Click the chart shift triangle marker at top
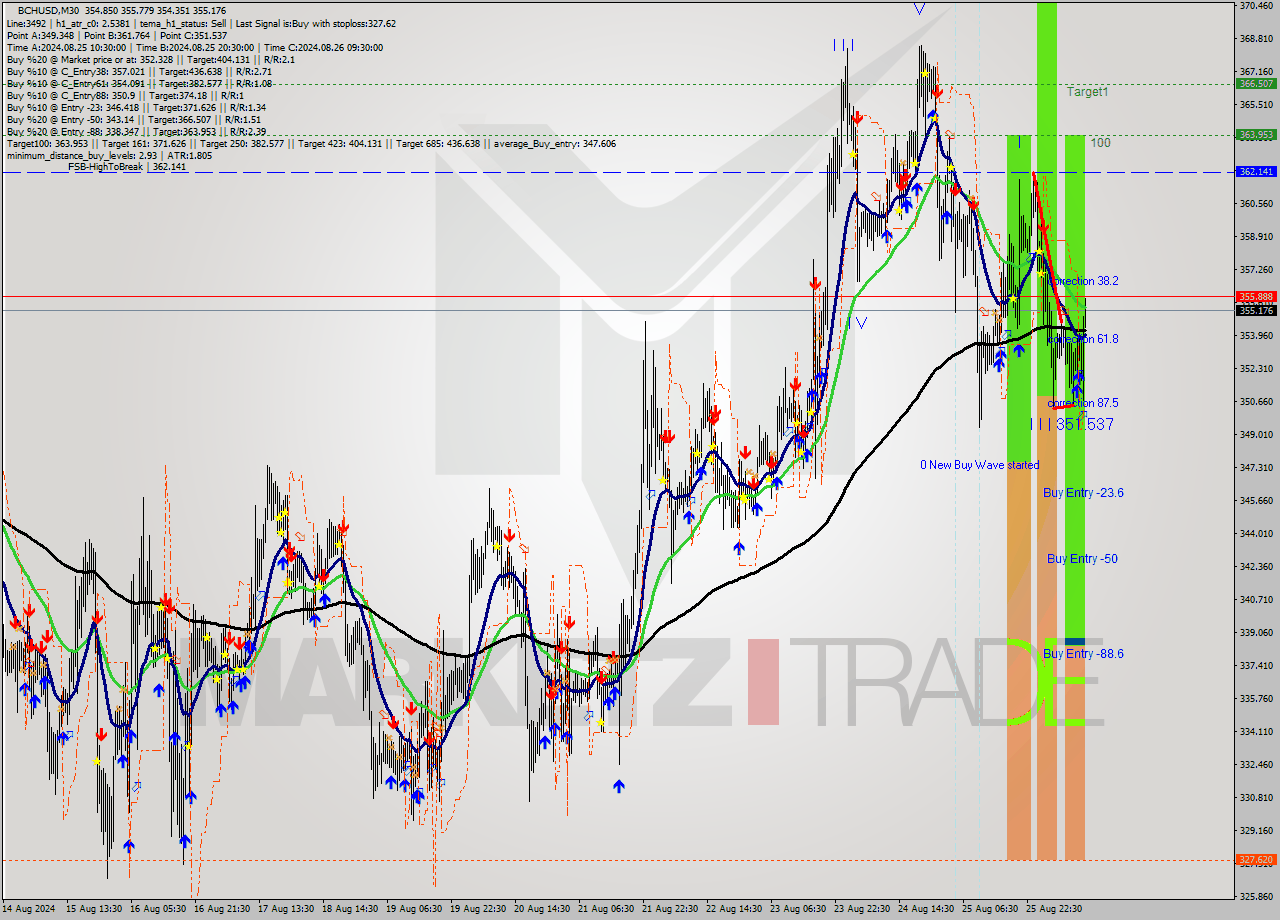 tap(918, 9)
